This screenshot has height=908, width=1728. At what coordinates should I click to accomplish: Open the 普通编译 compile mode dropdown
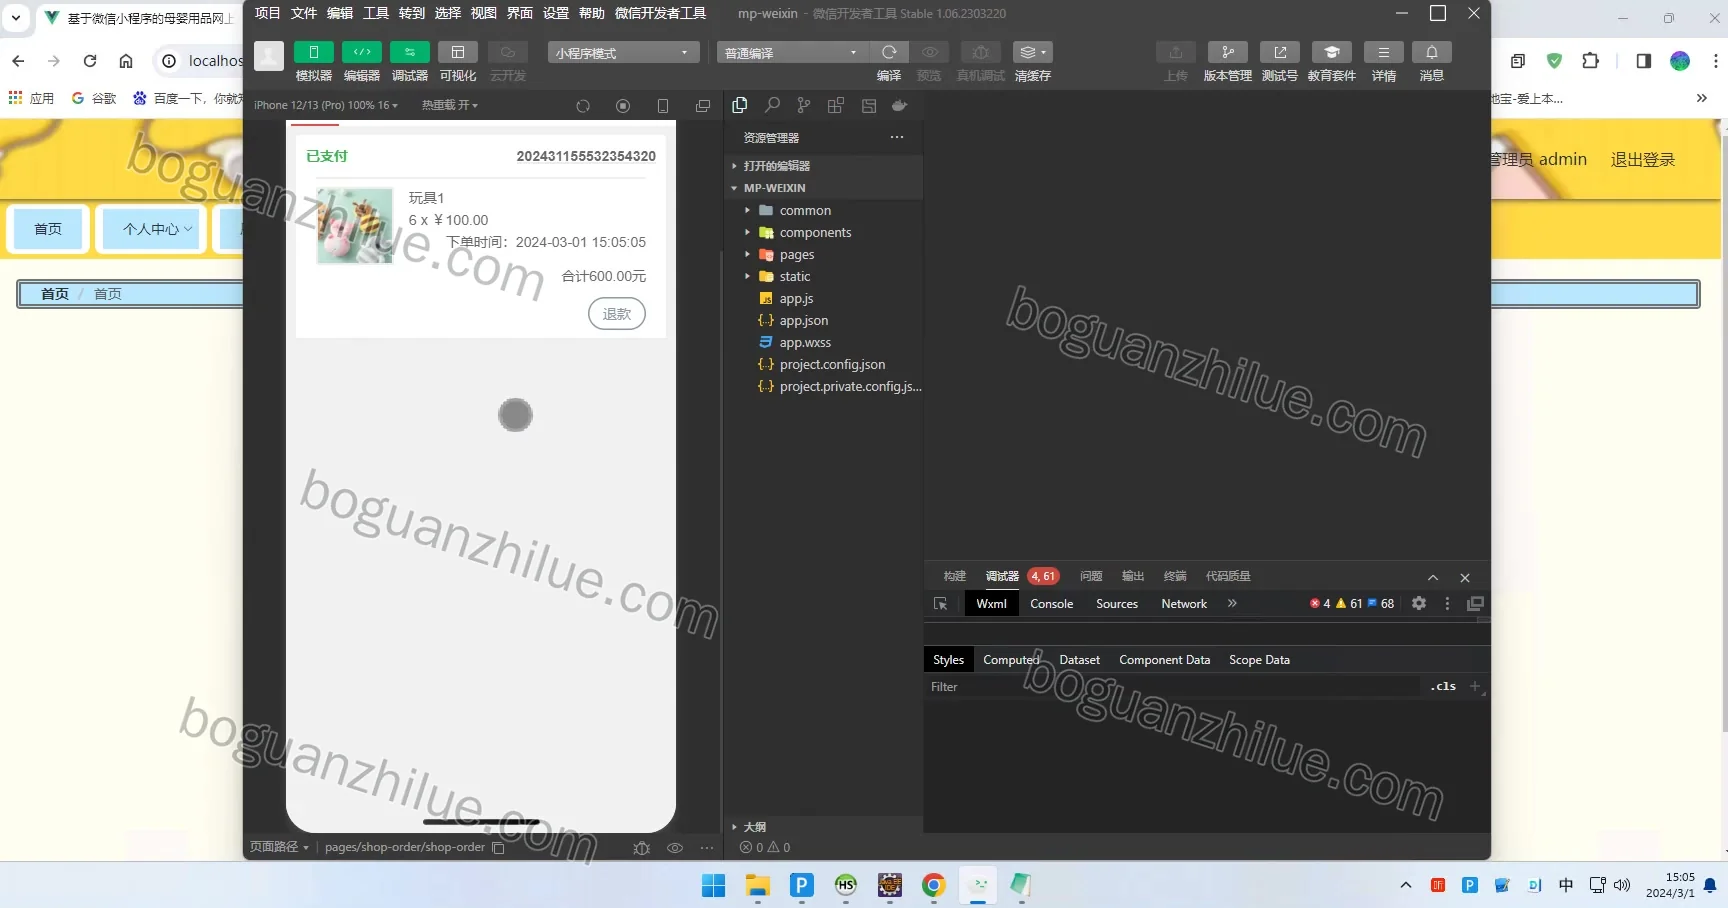[x=792, y=52]
